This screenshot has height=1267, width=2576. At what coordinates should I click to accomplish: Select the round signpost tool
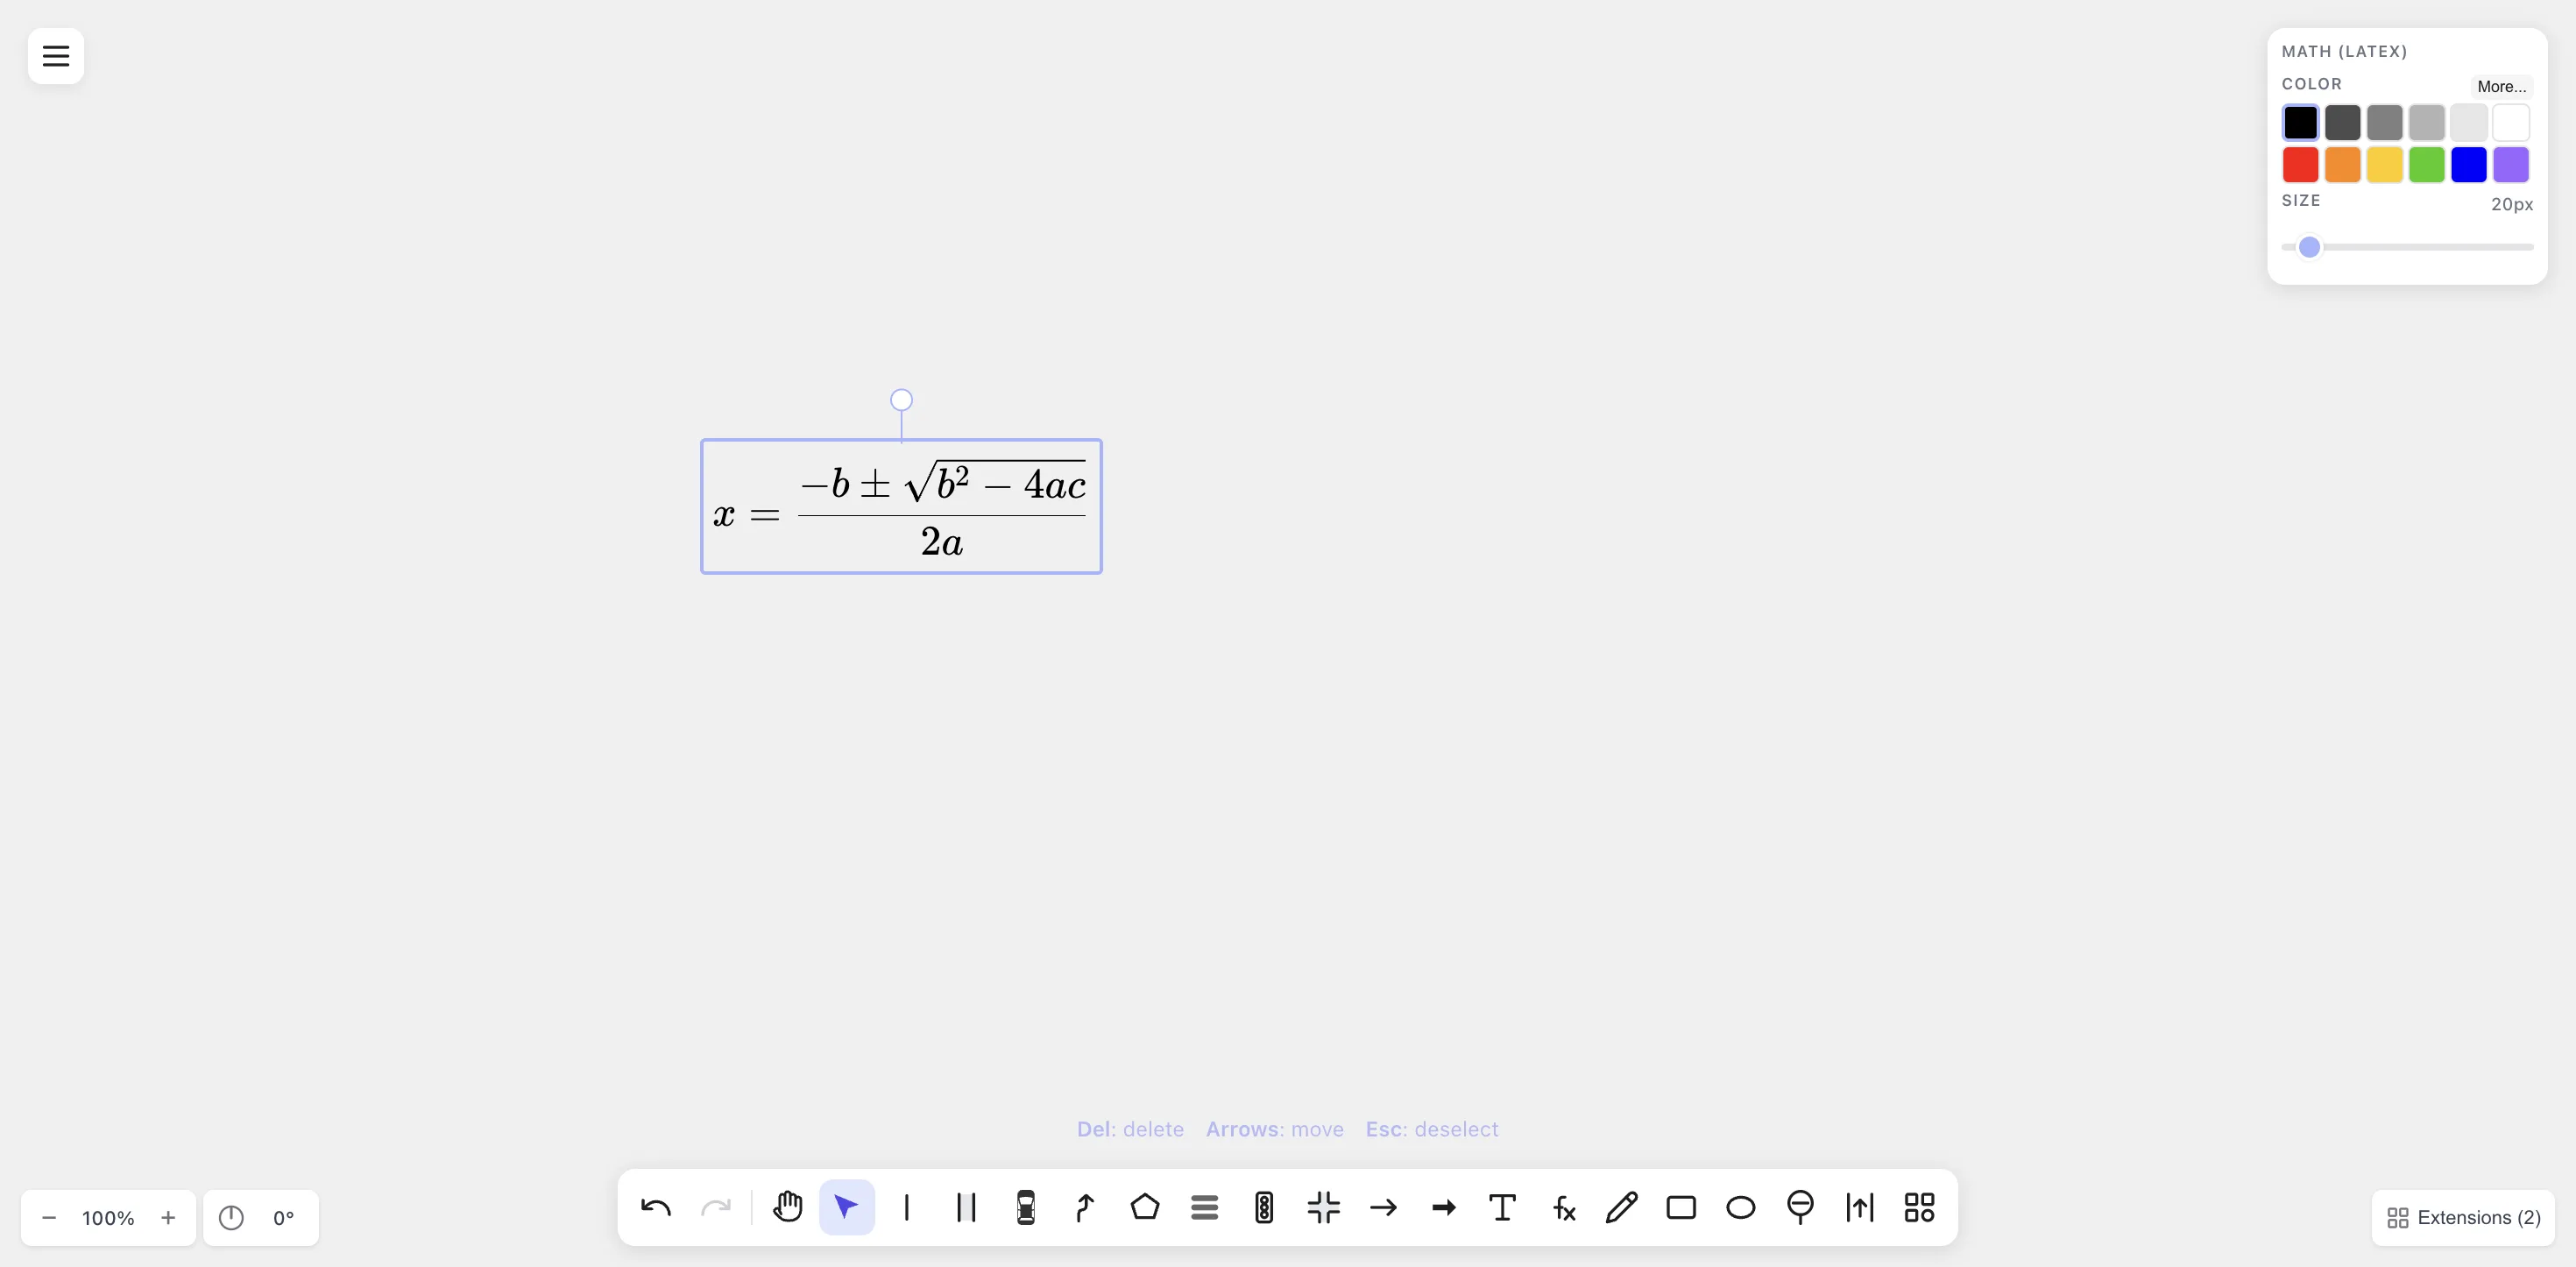(1800, 1208)
